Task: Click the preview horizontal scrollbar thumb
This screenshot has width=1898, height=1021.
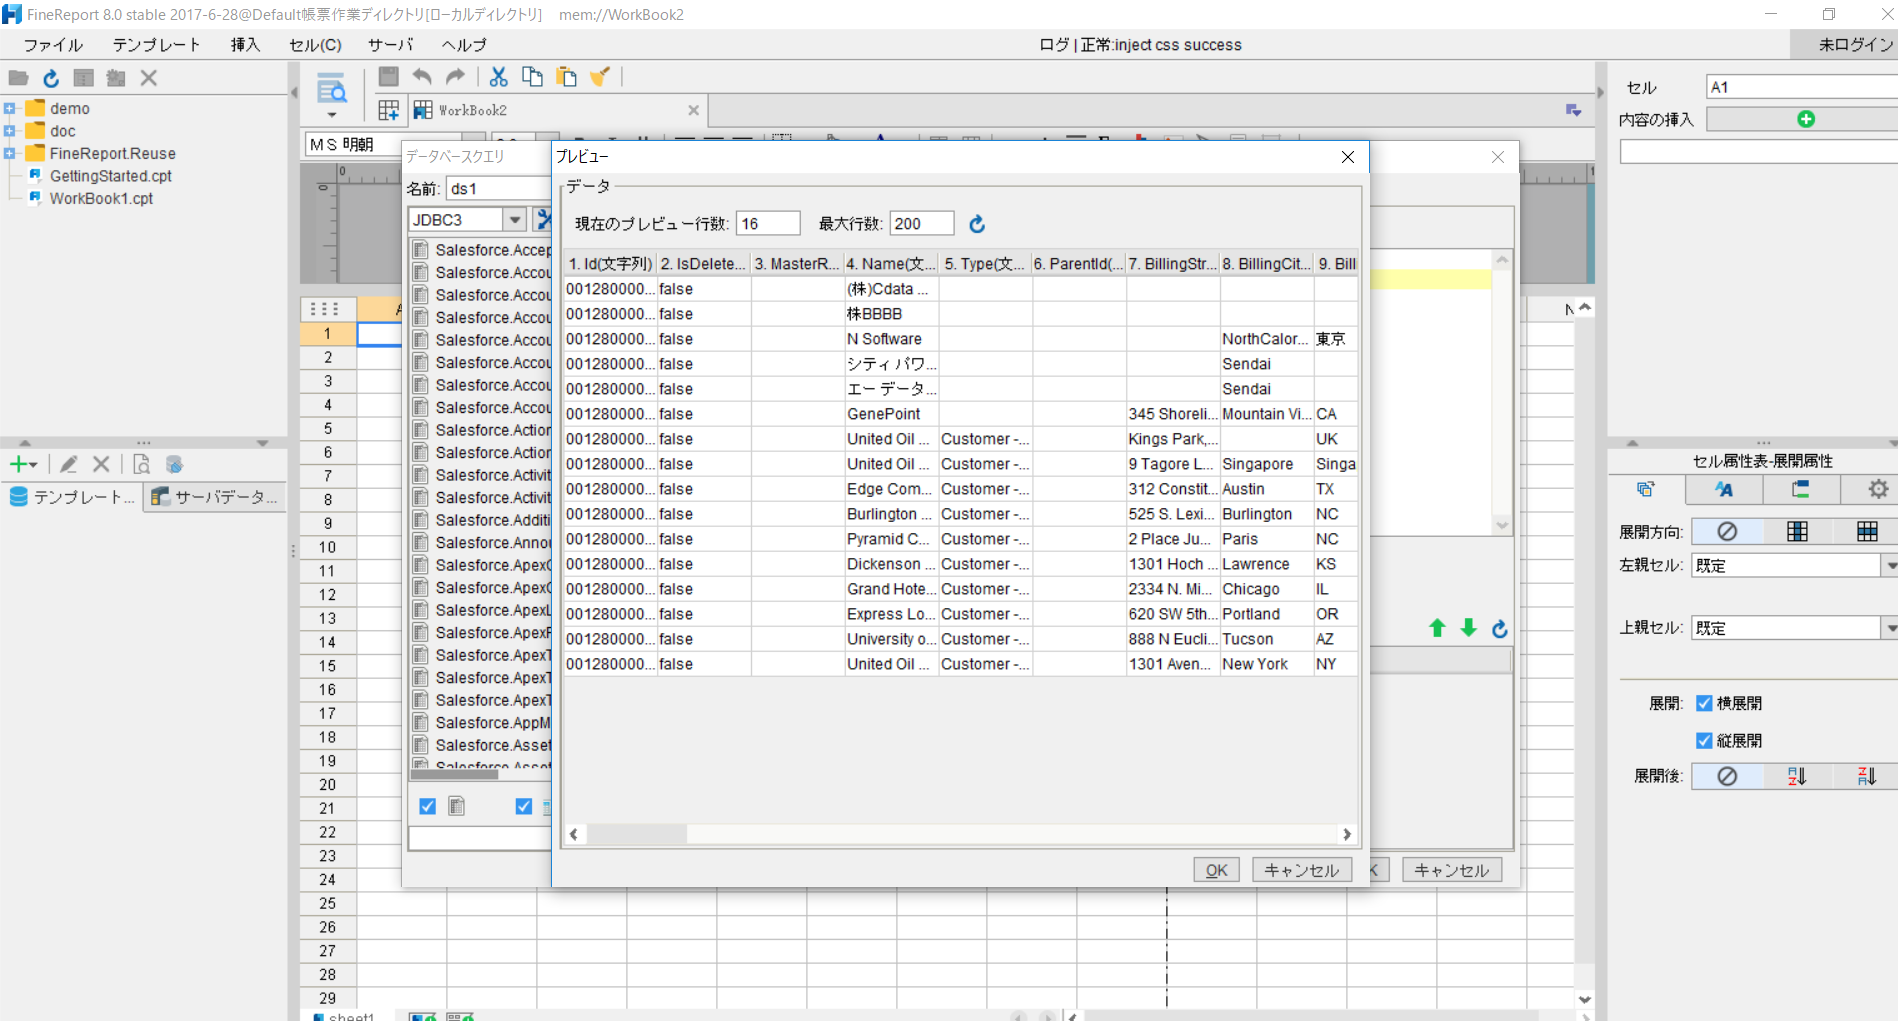Action: point(636,834)
